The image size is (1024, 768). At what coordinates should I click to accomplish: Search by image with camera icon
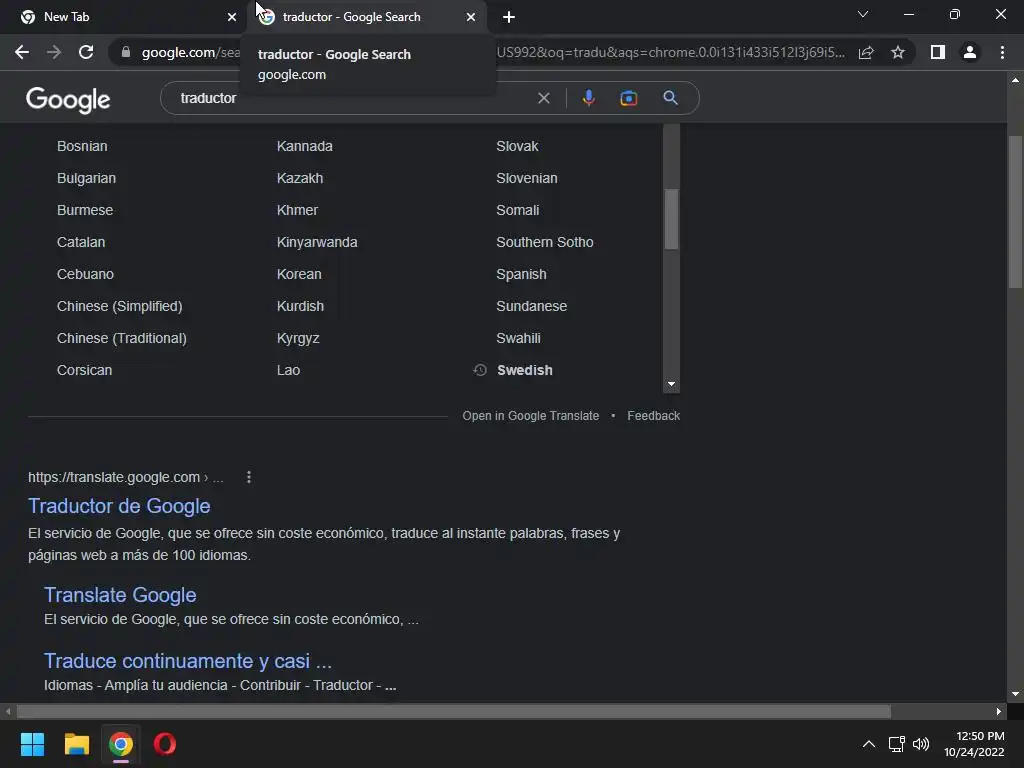pos(628,98)
